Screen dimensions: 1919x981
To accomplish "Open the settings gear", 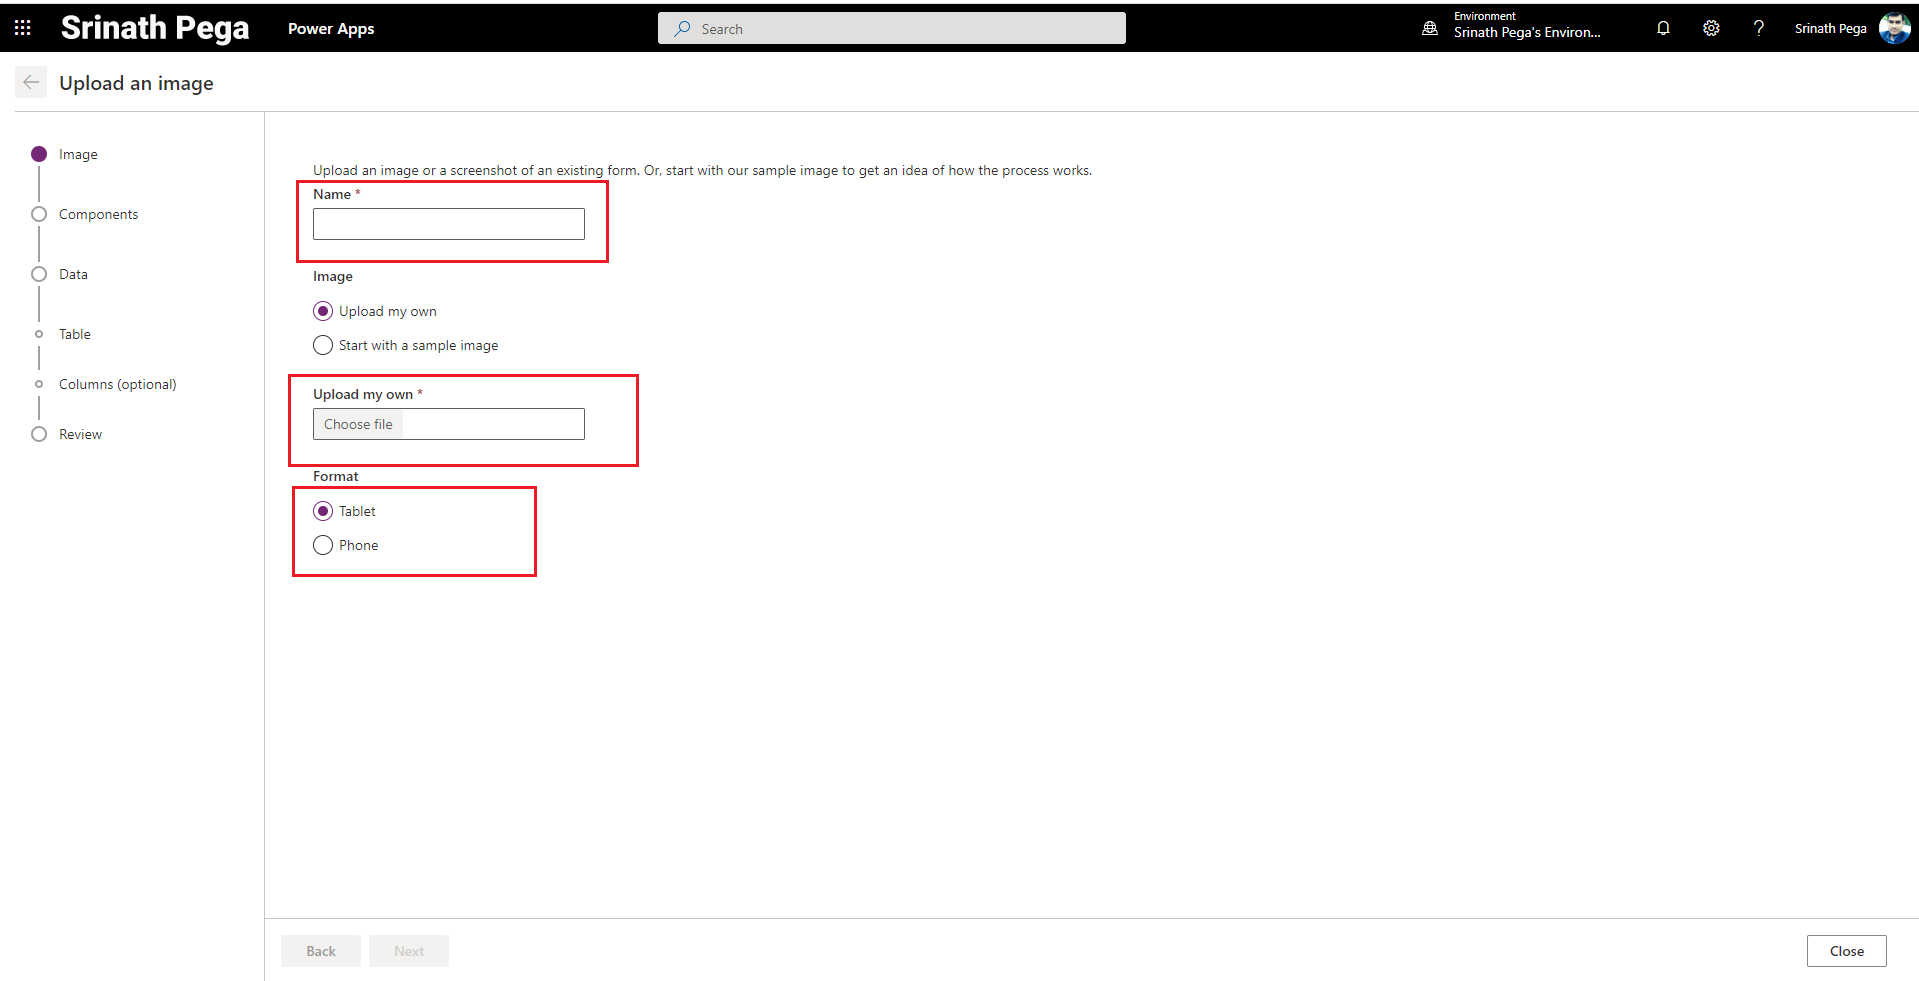I will click(1711, 28).
